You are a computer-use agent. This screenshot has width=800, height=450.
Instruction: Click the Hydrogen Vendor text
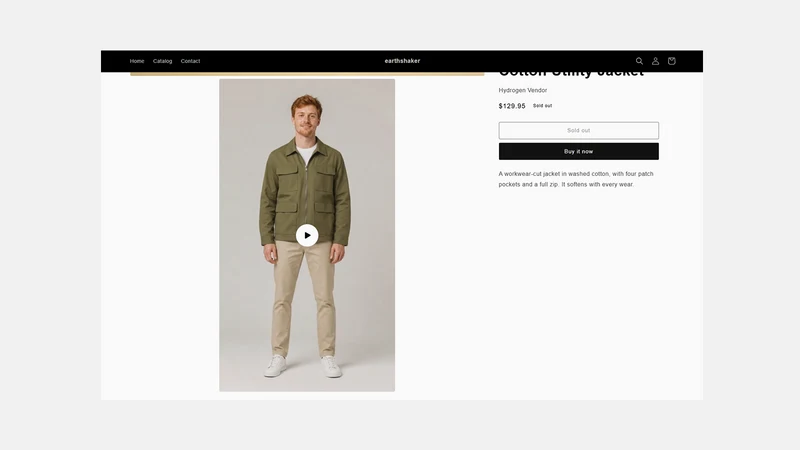522,90
